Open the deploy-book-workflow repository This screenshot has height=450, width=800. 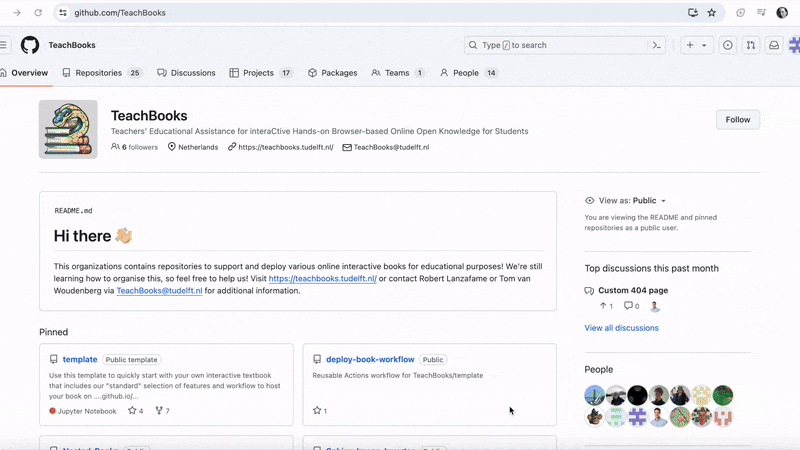370,359
